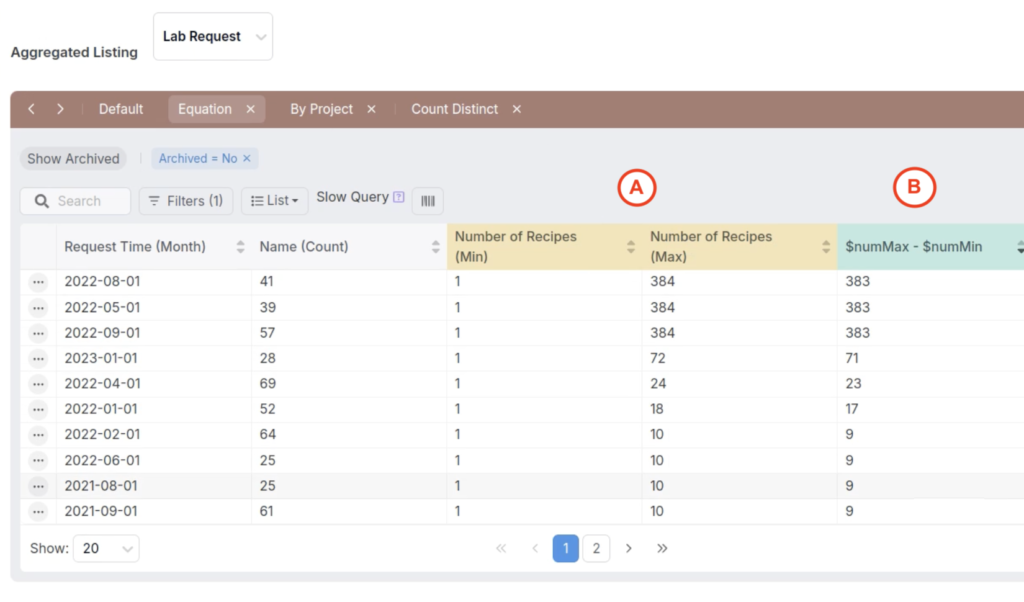Open Lab Request listing dropdown
The image size is (1024, 602).
(213, 37)
